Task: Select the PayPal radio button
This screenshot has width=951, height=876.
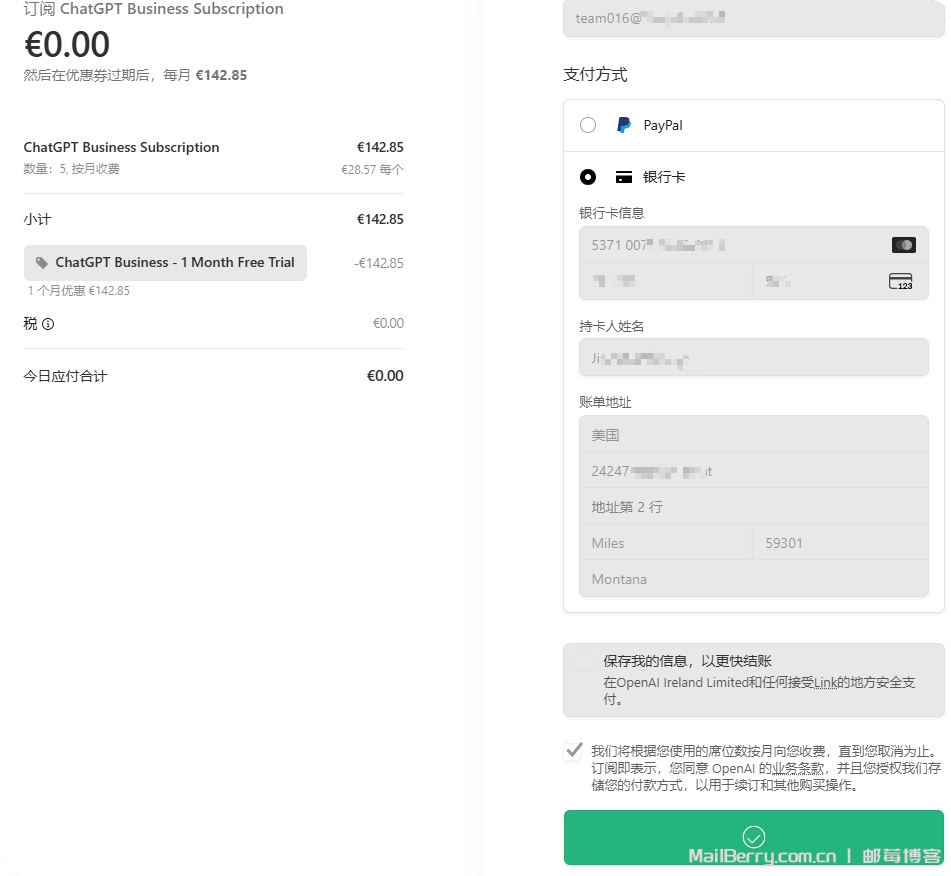Action: point(588,125)
